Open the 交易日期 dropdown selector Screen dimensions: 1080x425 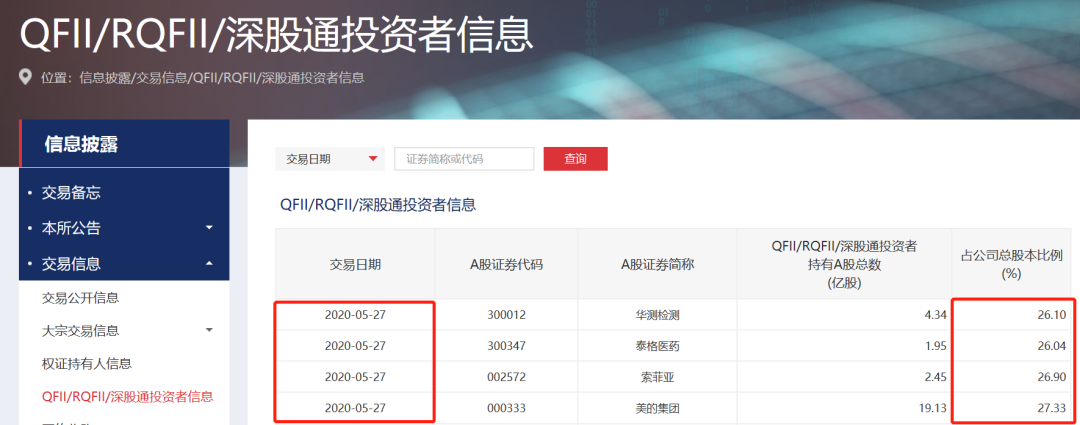(330, 159)
